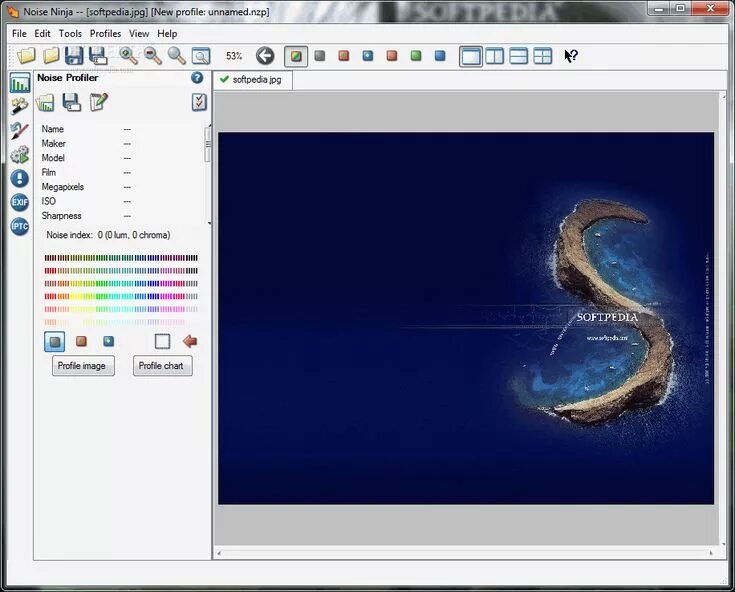
Task: Click the Profile image button
Action: click(x=83, y=366)
